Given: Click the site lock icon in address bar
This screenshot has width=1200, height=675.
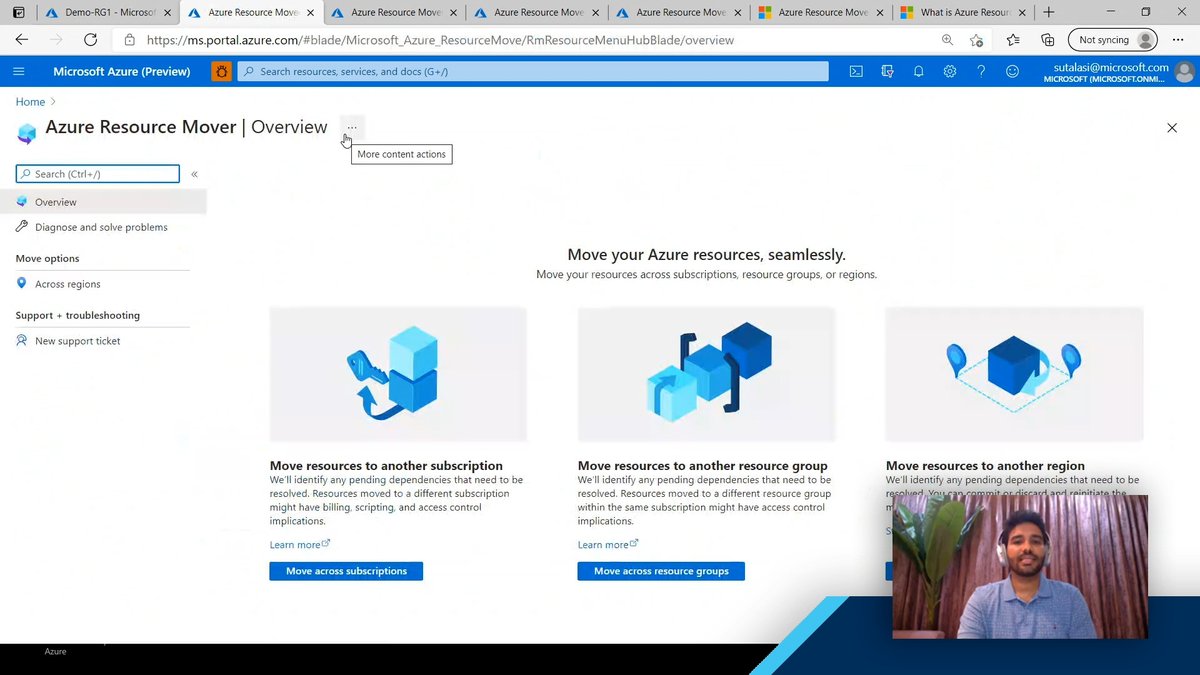Looking at the screenshot, I should 130,40.
